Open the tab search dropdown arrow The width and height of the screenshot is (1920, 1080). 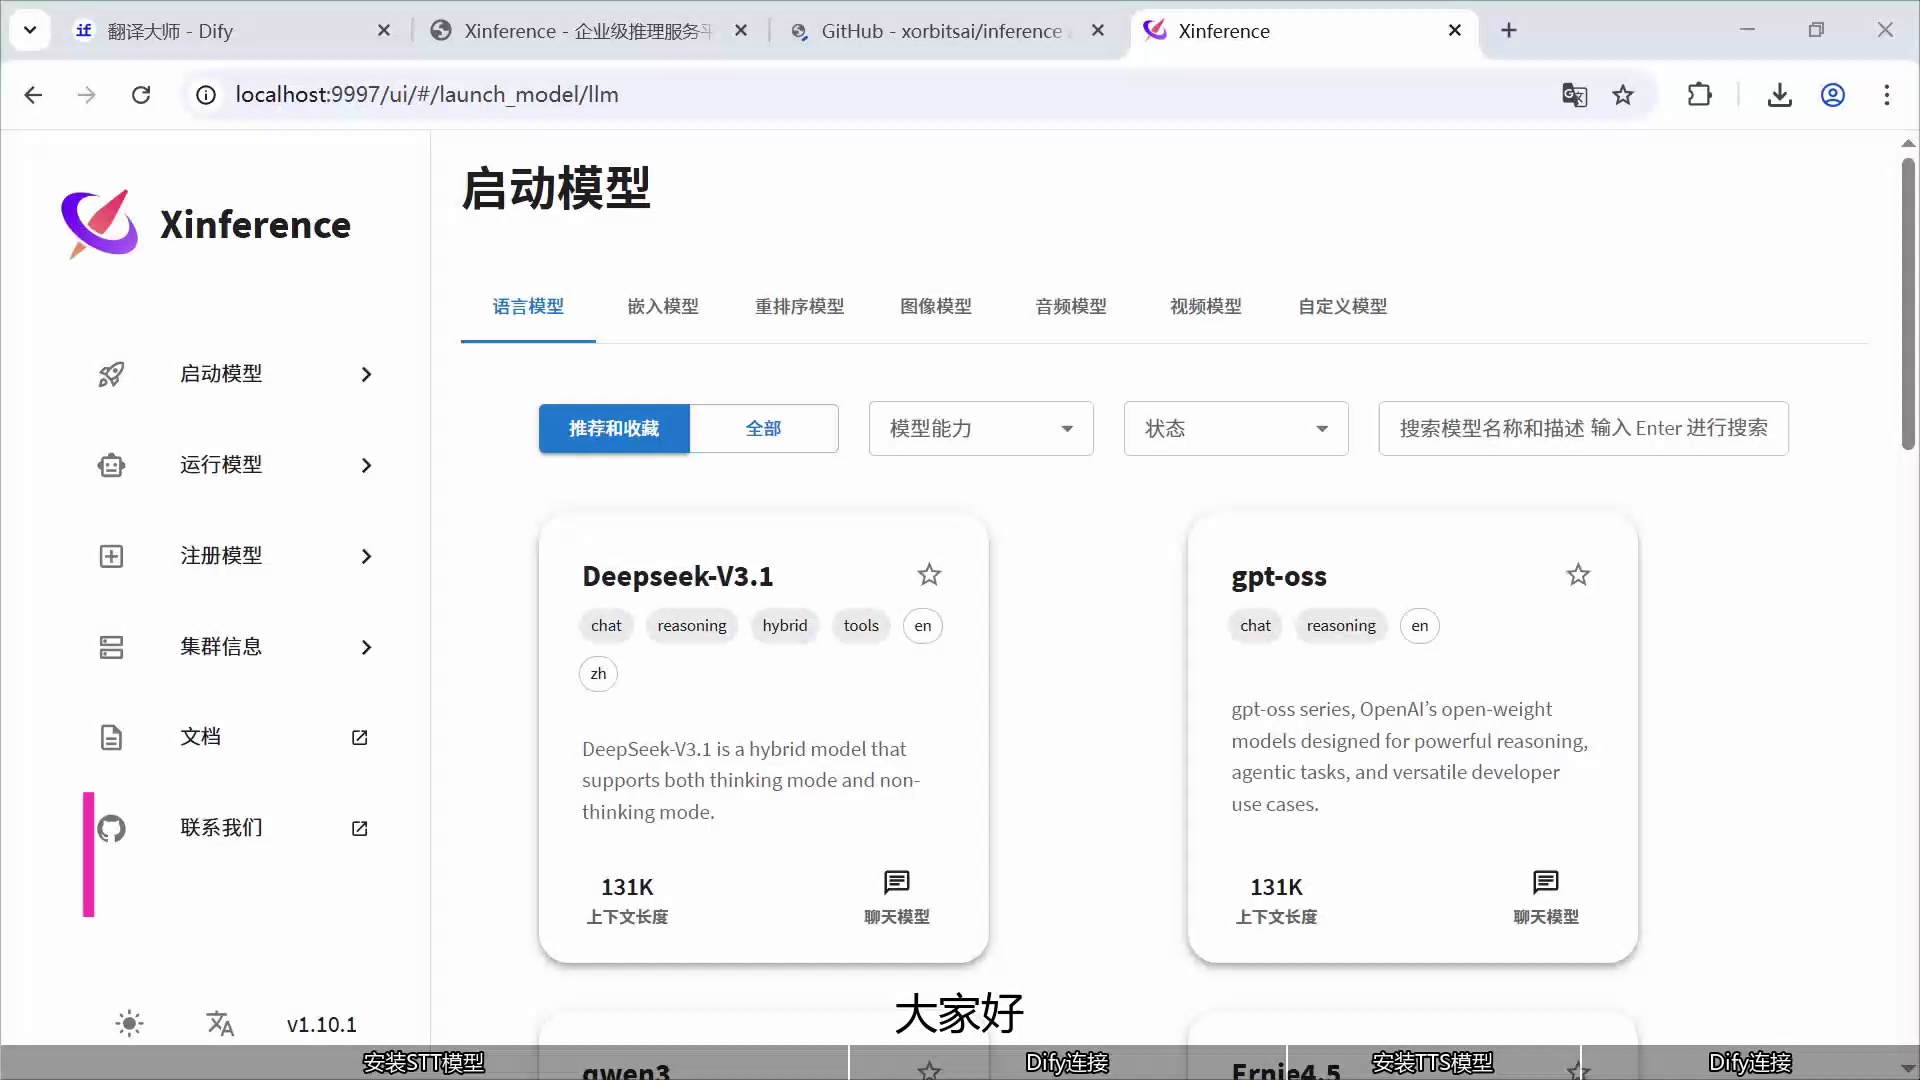pos(30,30)
